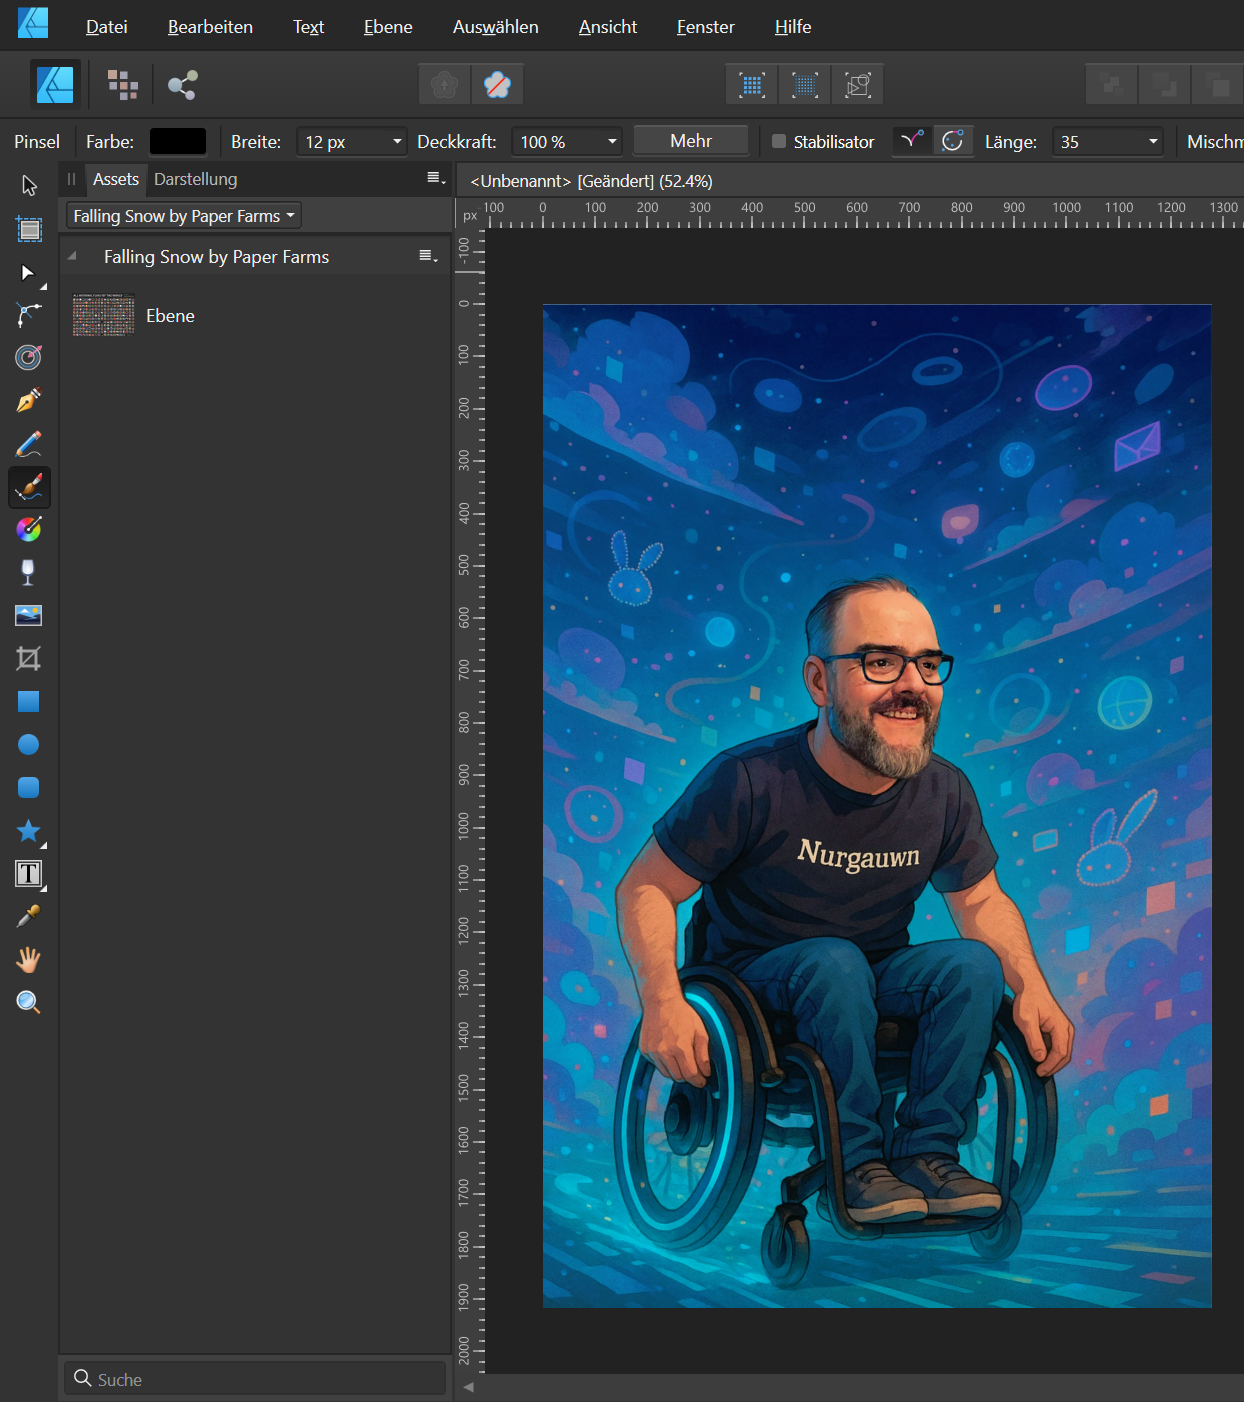
Task: Click the Suche search field
Action: pos(255,1379)
